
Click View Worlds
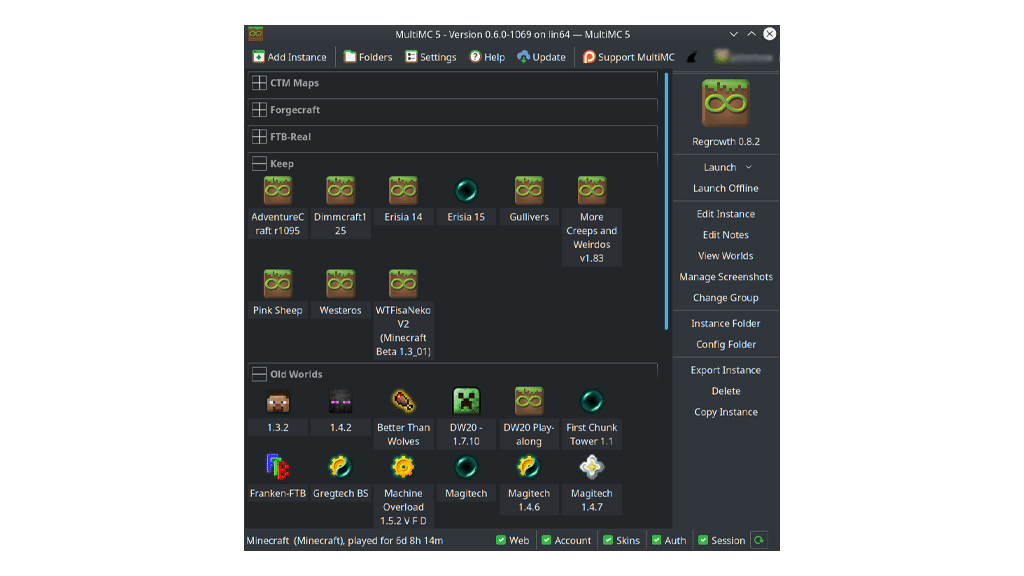(x=726, y=256)
